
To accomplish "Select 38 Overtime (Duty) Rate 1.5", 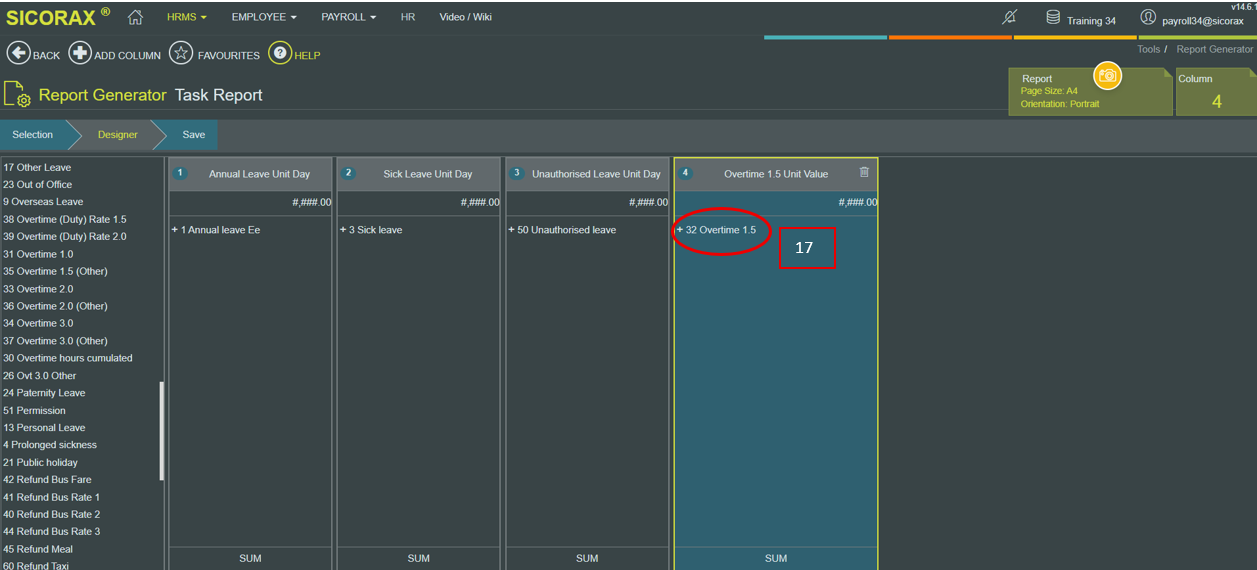I will (65, 219).
